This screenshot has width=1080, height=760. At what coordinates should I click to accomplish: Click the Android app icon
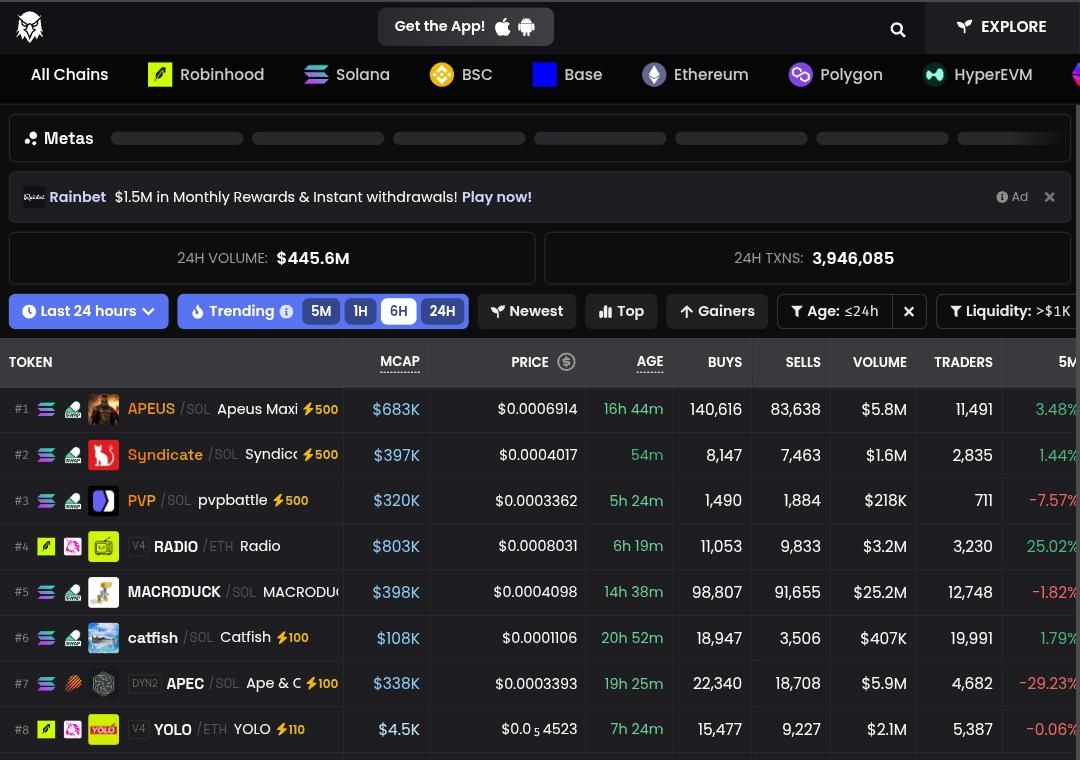point(526,27)
